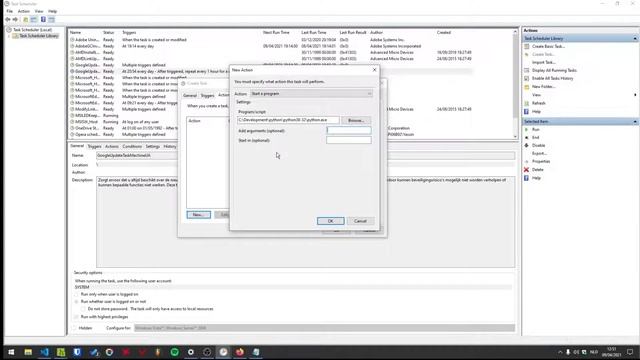
Task: Open Spotify from the taskbar
Action: 175,352
